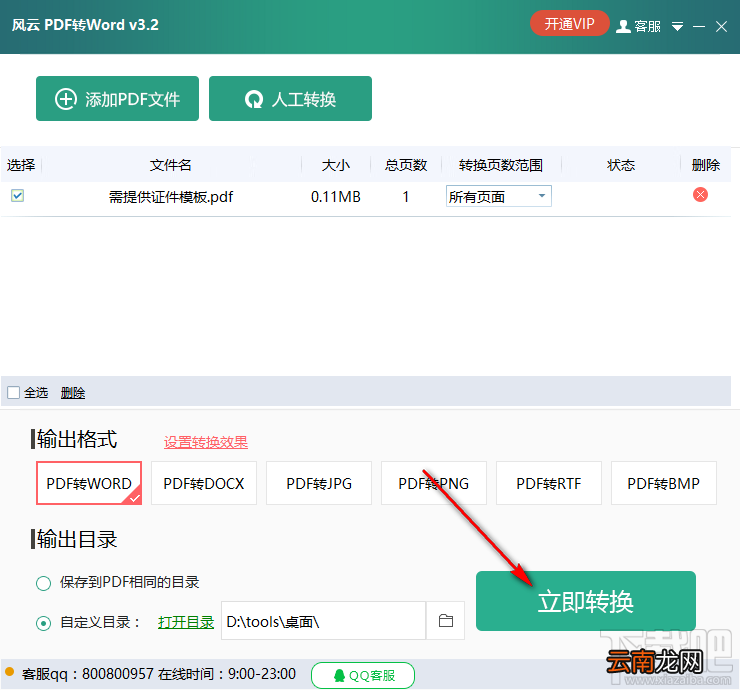Select the PDF转RTF output format

549,483
